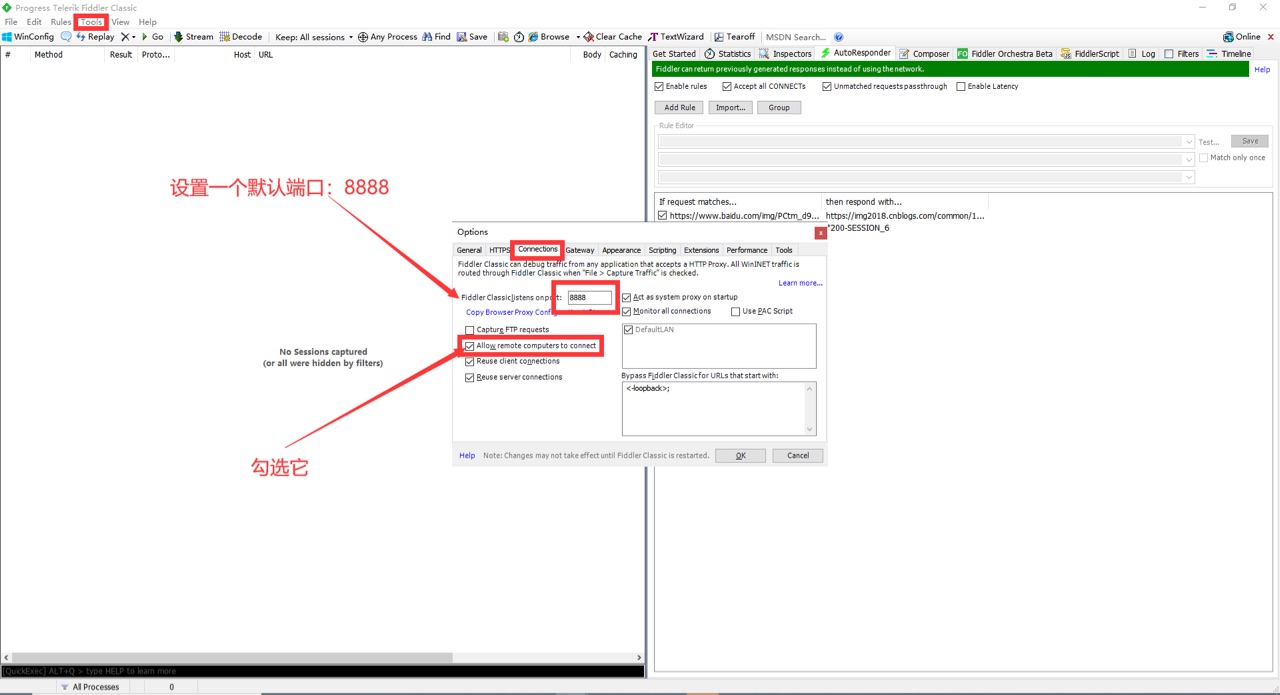This screenshot has width=1280, height=695.
Task: Click the Go resume toolbar button
Action: pyautogui.click(x=153, y=37)
